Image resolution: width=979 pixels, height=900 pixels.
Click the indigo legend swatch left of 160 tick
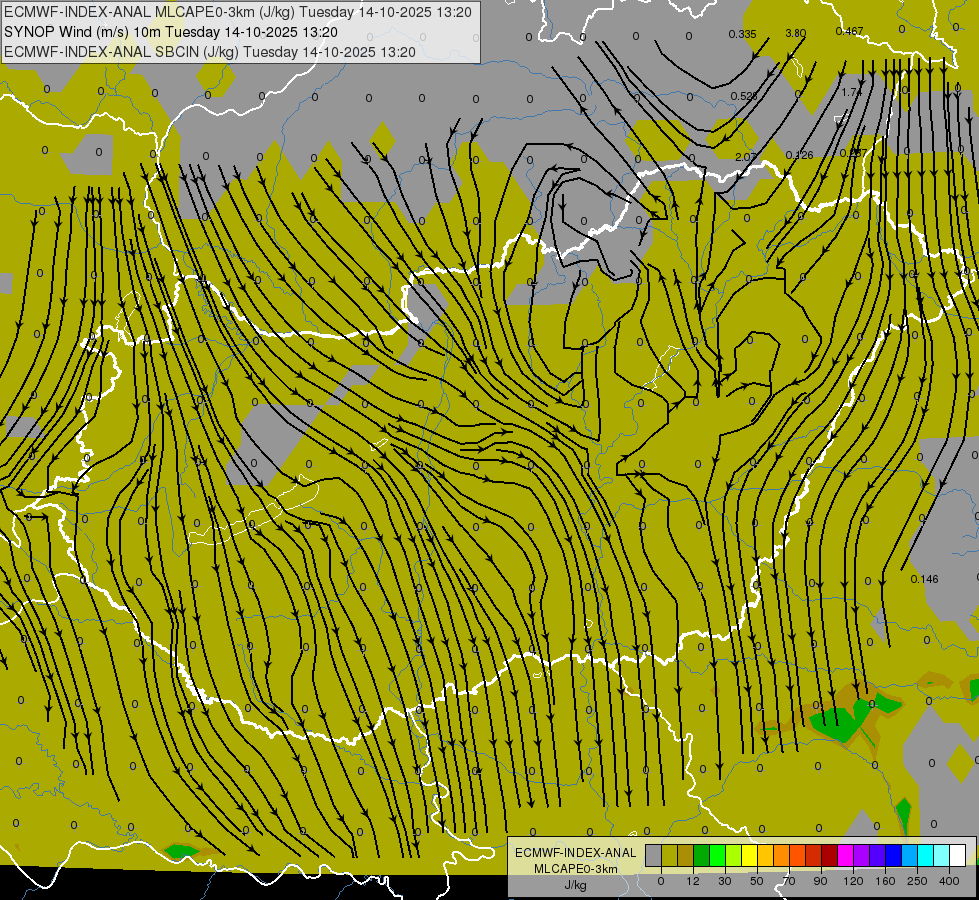878,855
